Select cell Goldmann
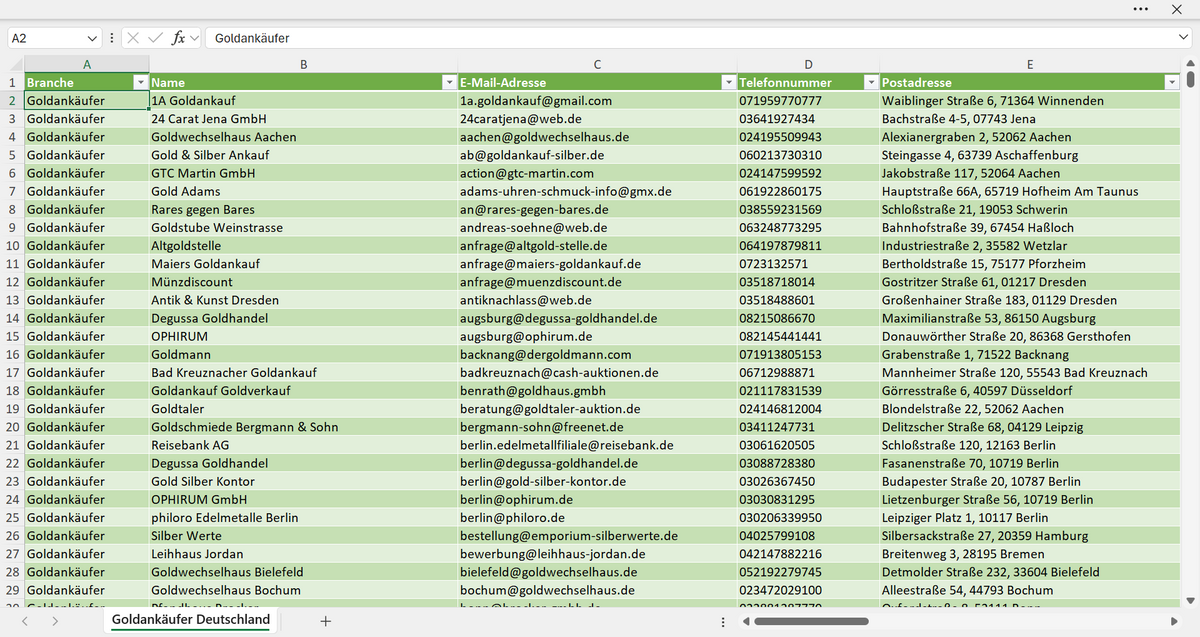The image size is (1200, 637). click(x=303, y=354)
